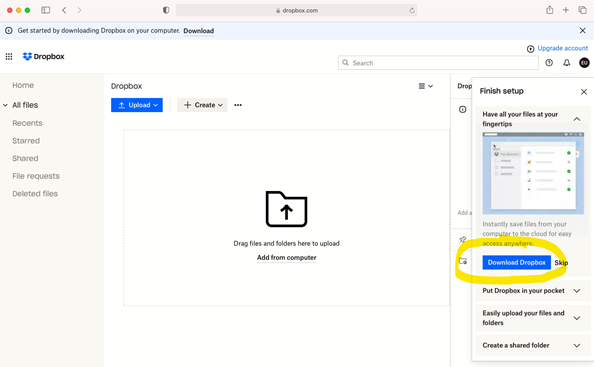594x367 pixels.
Task: Click the 'Finish setup' heading
Action: [502, 91]
